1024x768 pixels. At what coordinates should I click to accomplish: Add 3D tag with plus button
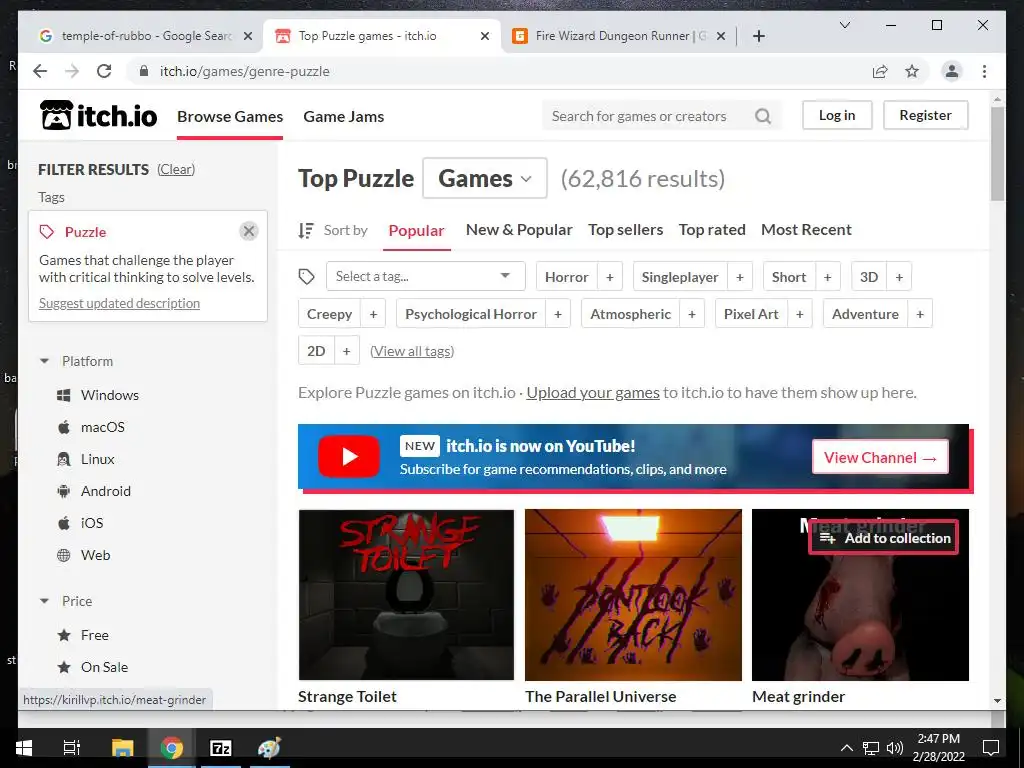pyautogui.click(x=899, y=277)
